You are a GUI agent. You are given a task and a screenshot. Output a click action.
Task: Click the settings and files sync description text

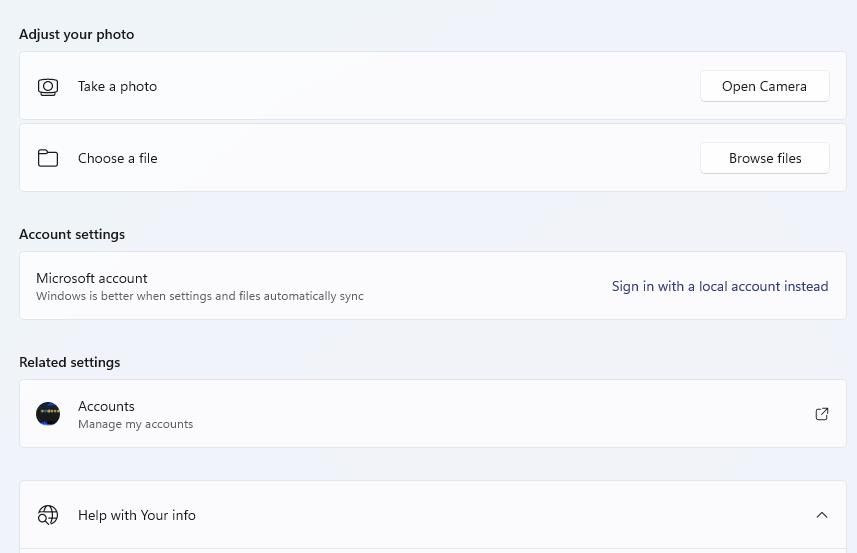[x=200, y=296]
